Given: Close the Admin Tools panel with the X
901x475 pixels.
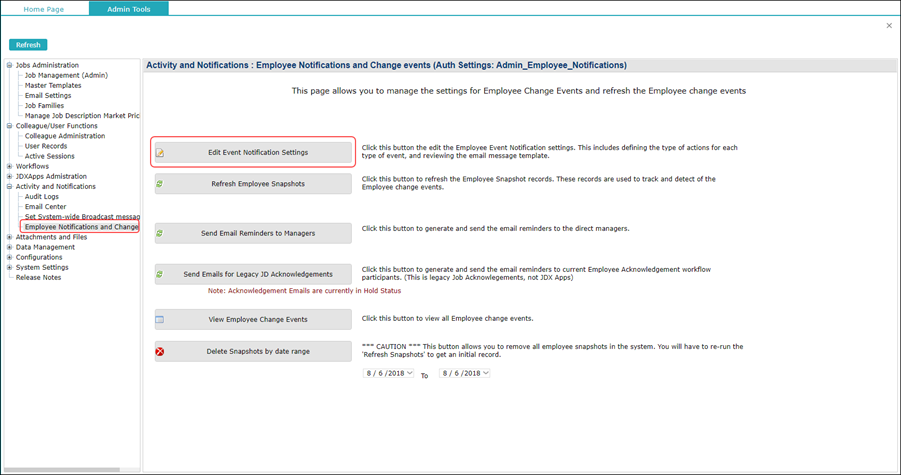Looking at the screenshot, I should (889, 26).
